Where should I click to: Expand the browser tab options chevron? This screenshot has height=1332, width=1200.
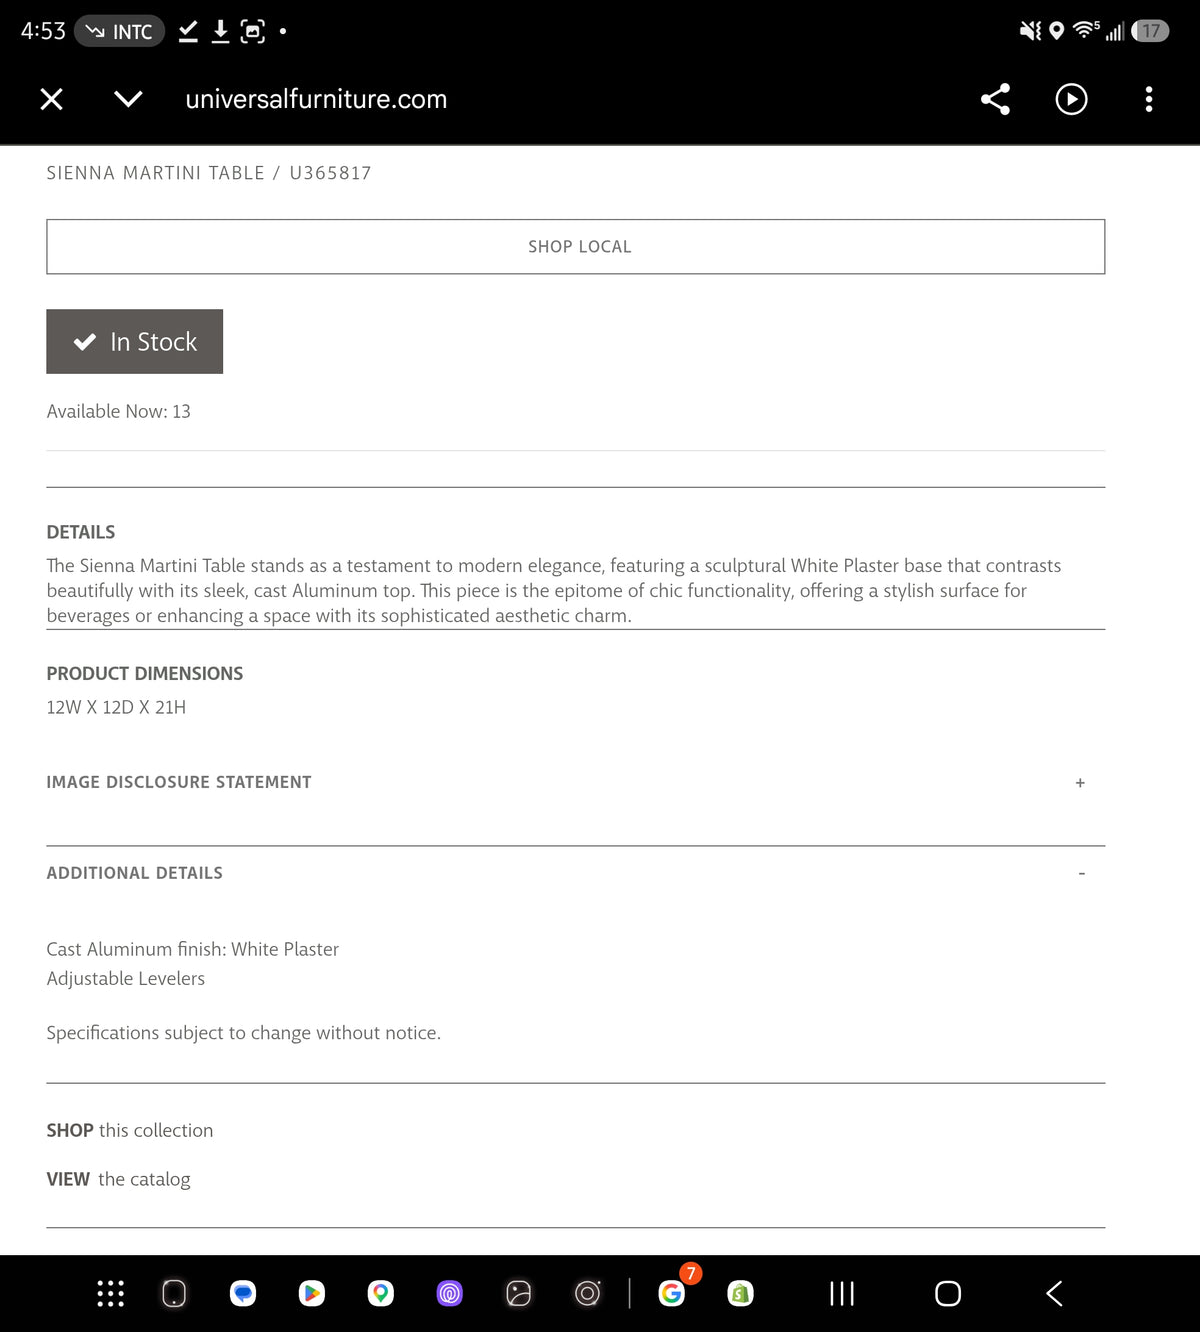click(128, 99)
